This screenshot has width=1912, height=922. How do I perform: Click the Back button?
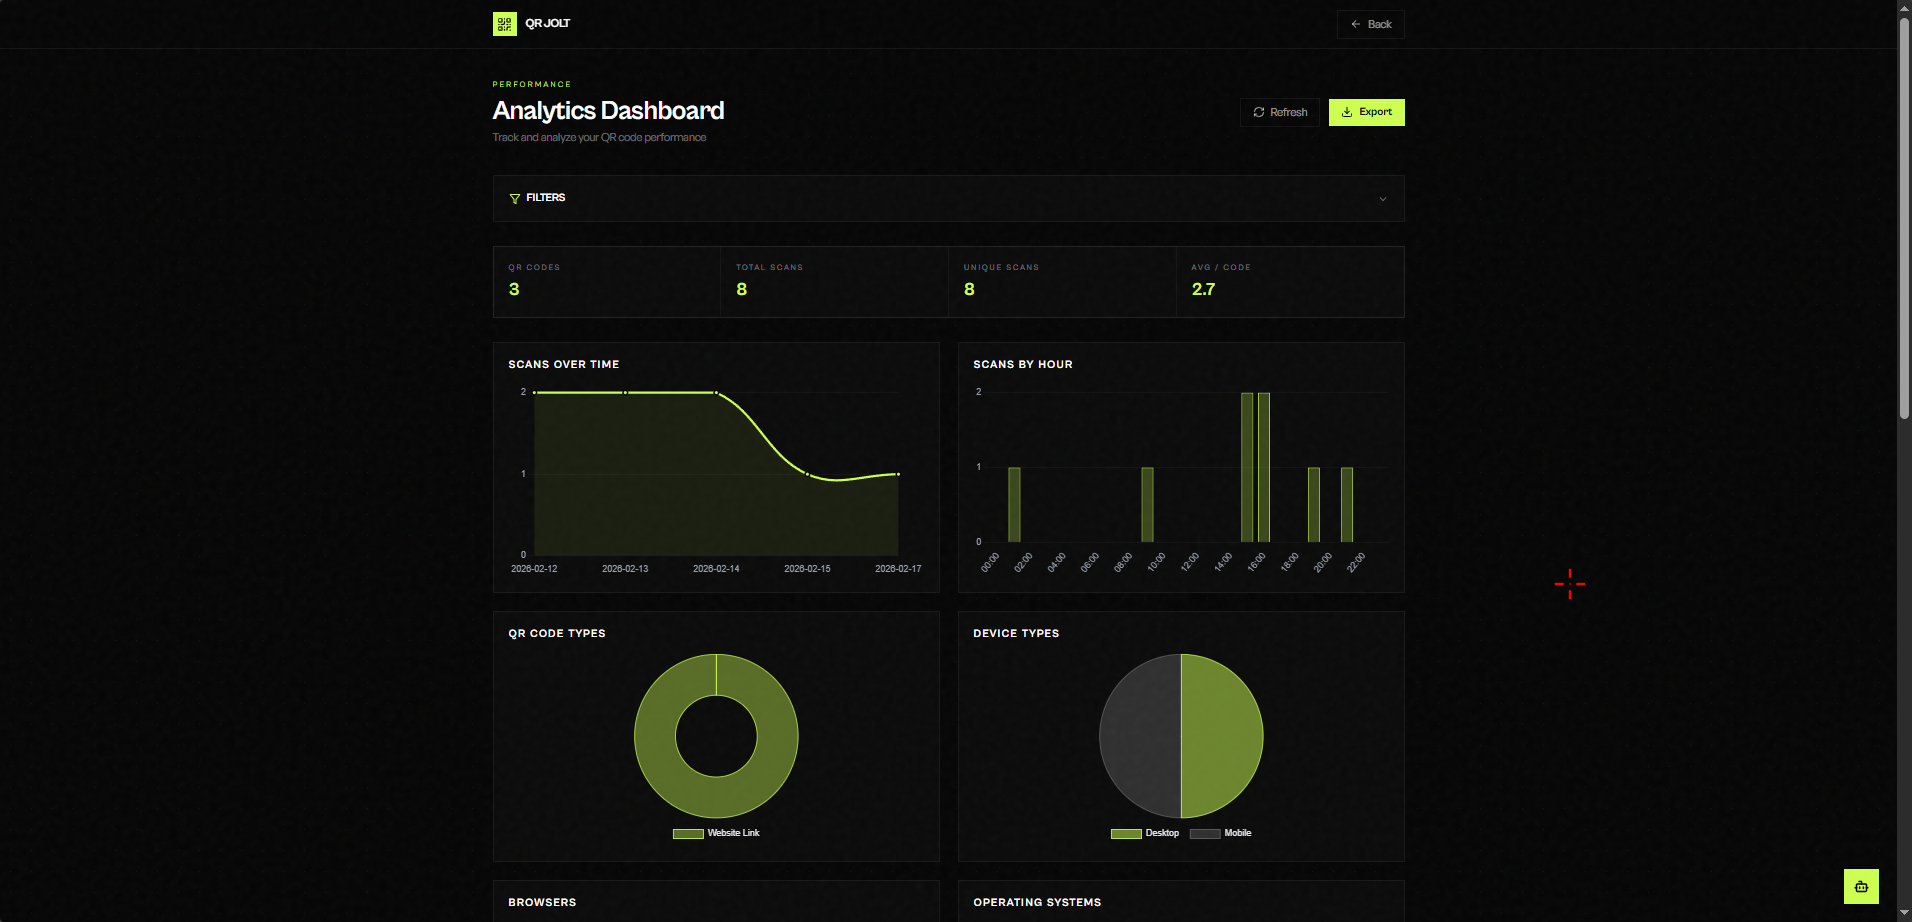[x=1370, y=23]
